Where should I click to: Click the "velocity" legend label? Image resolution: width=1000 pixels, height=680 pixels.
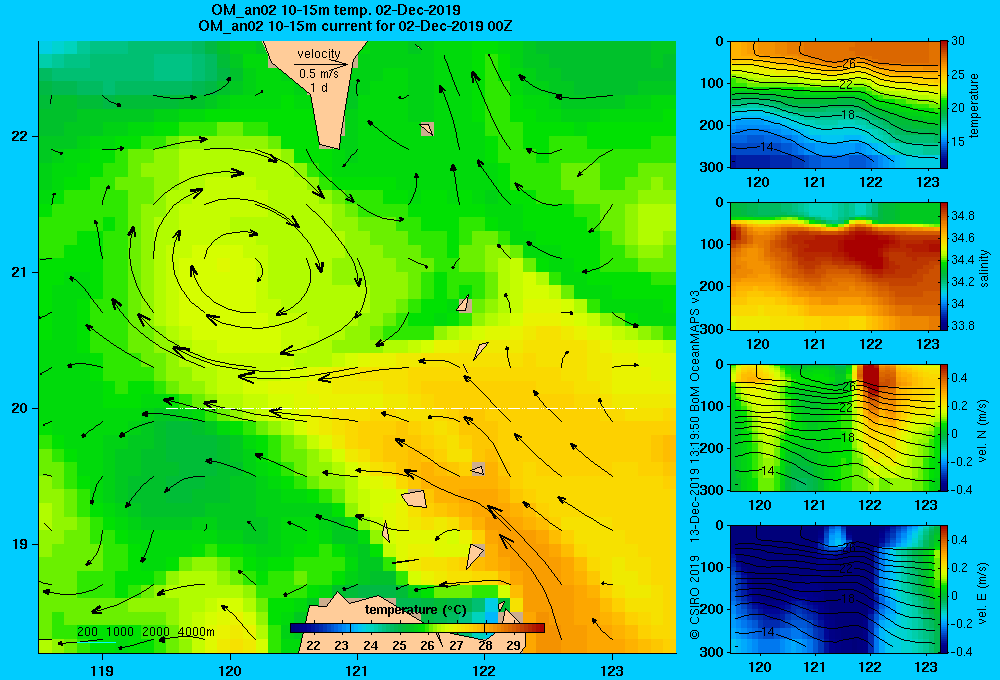tap(319, 54)
